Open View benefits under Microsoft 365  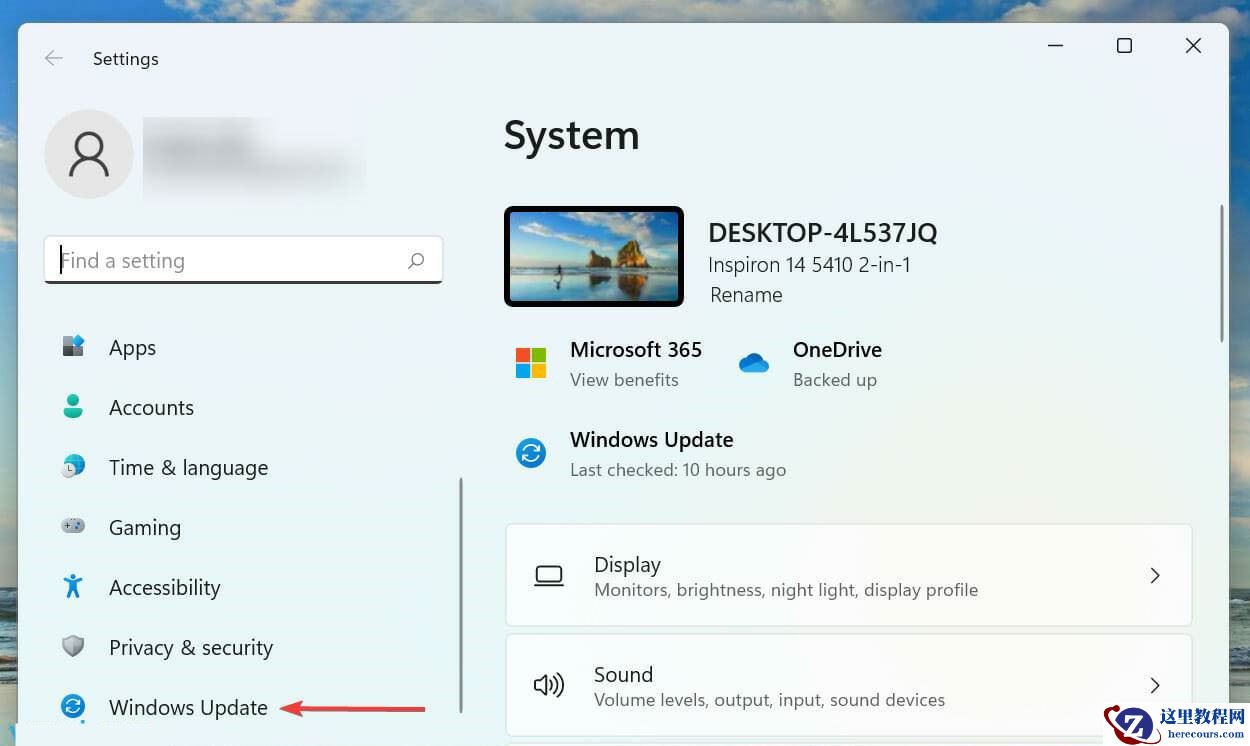624,380
